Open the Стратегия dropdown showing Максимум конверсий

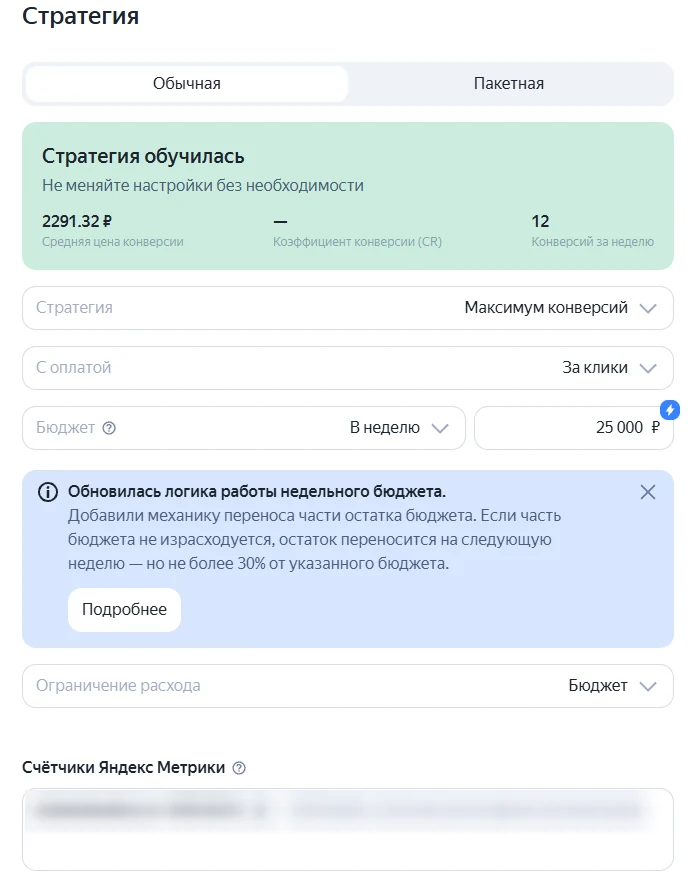coord(348,308)
